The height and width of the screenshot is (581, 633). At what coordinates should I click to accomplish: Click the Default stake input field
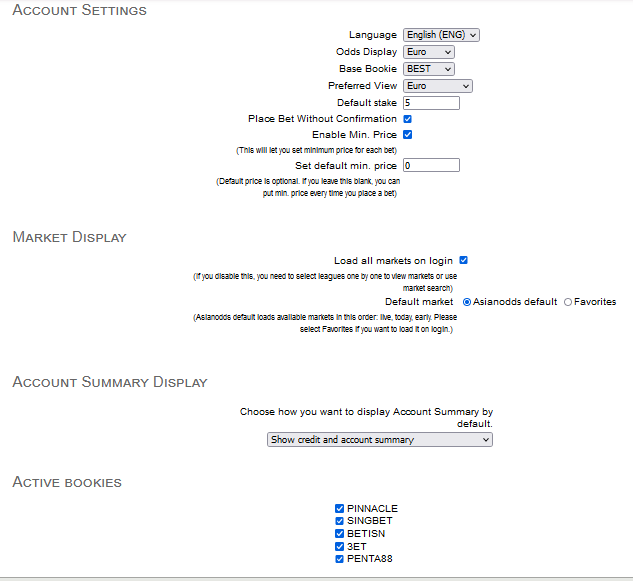[x=431, y=103]
